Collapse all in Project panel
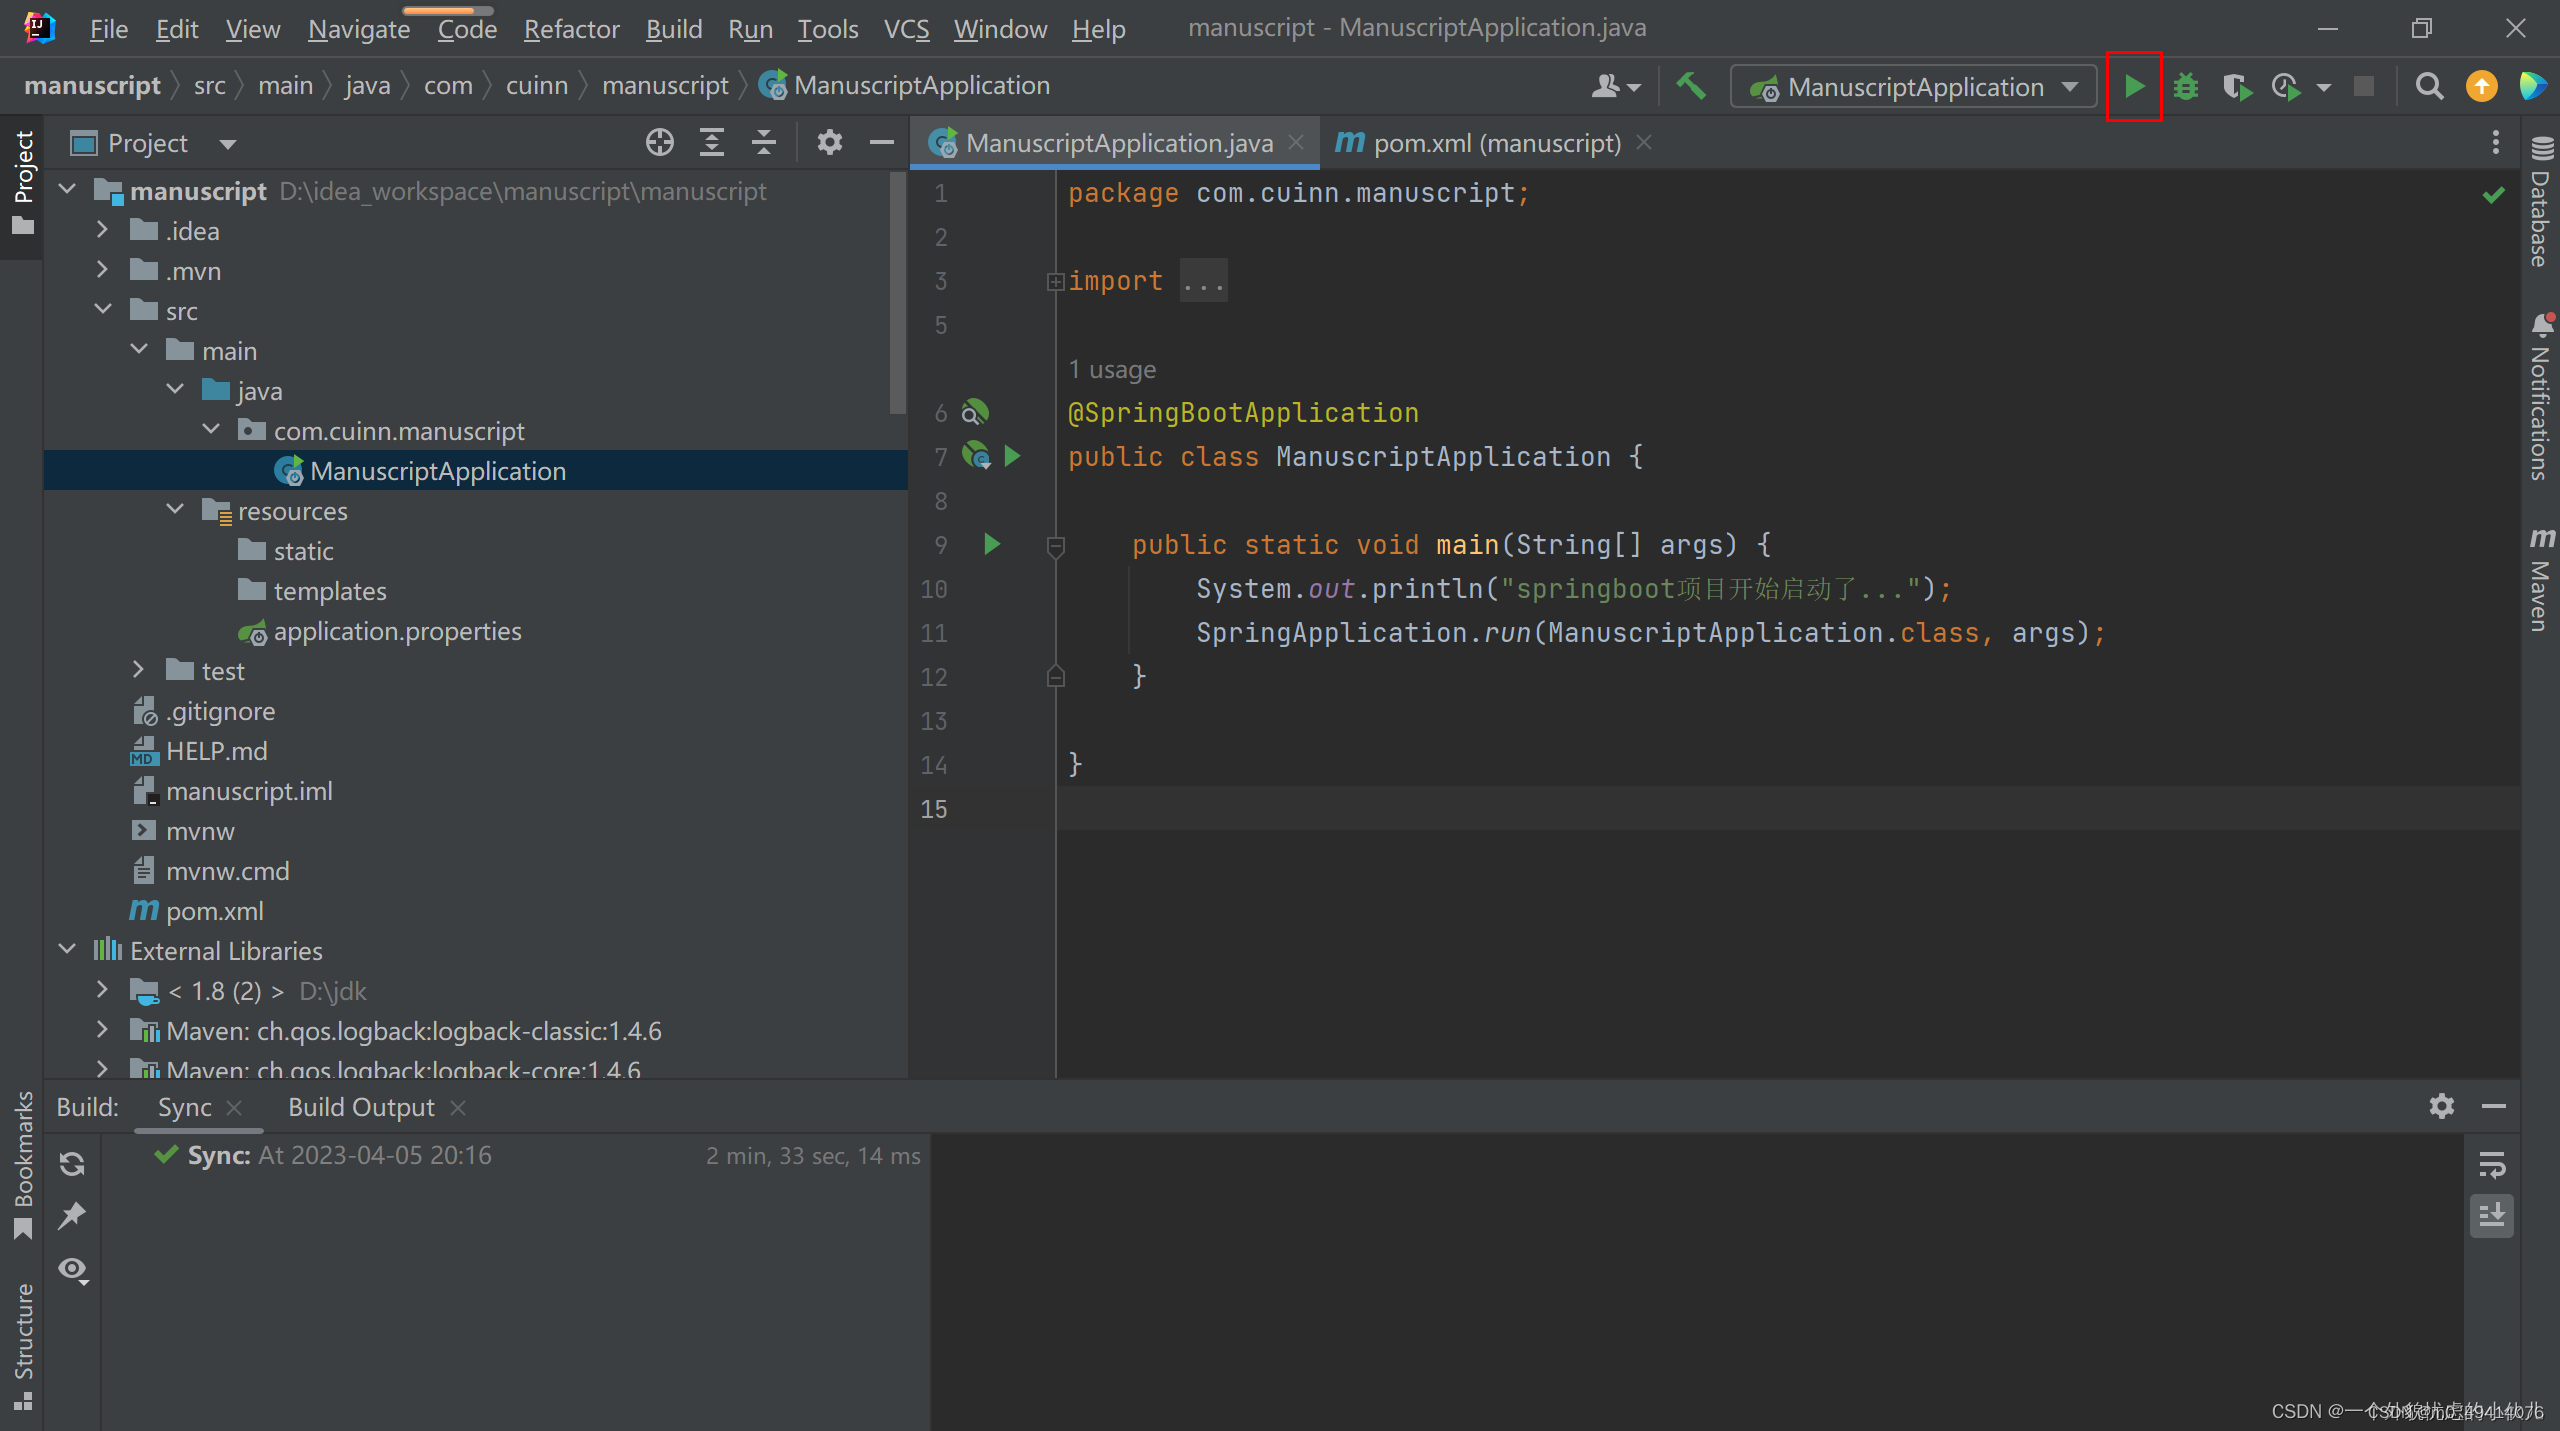This screenshot has width=2560, height=1431. click(x=764, y=143)
